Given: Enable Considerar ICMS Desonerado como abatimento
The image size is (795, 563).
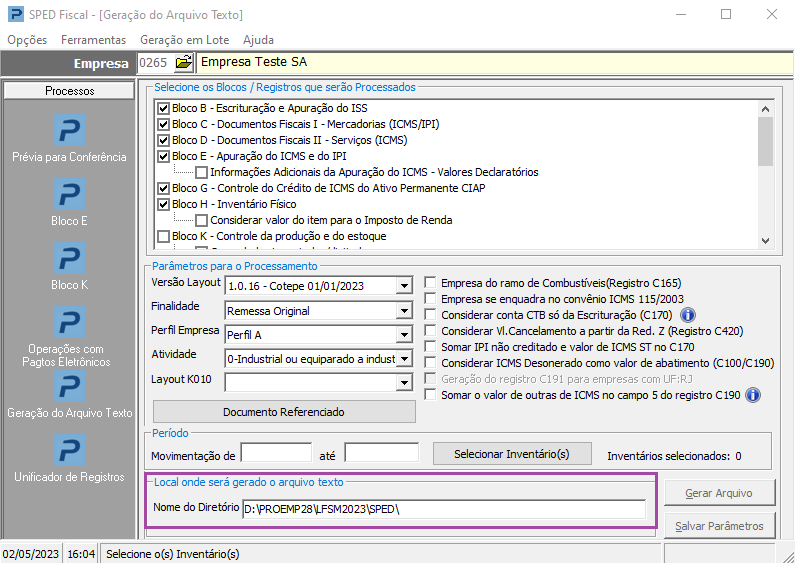Looking at the screenshot, I should point(430,363).
